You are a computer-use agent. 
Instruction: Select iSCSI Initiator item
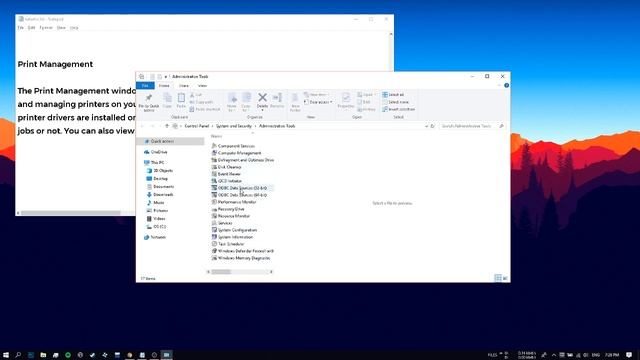coord(227,181)
